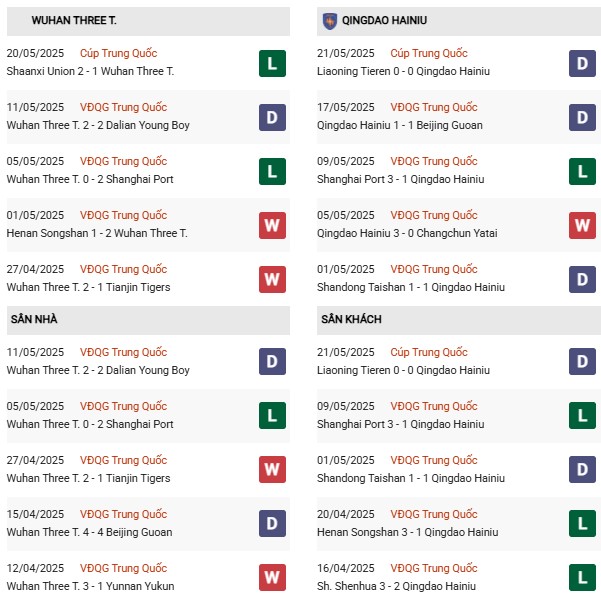Select the QINGDAO HAINIU header
Screen dimensions: 601x600
coord(459,21)
